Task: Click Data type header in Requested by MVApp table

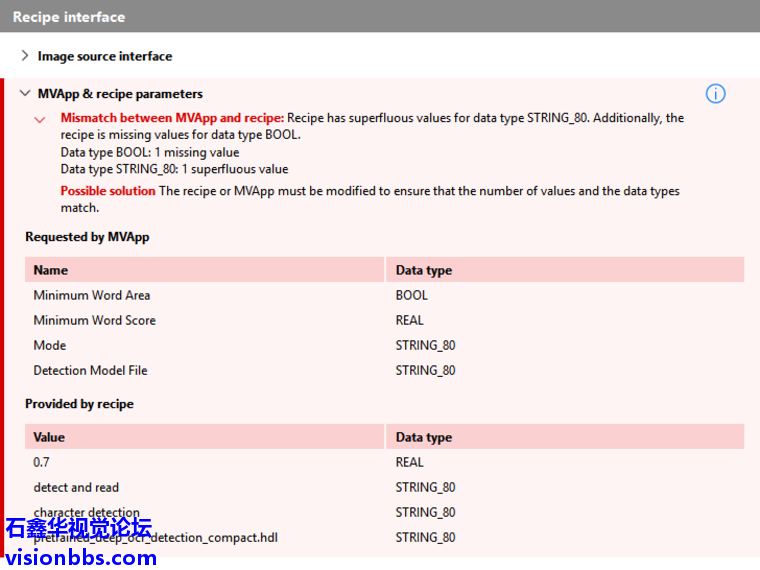Action: (423, 270)
